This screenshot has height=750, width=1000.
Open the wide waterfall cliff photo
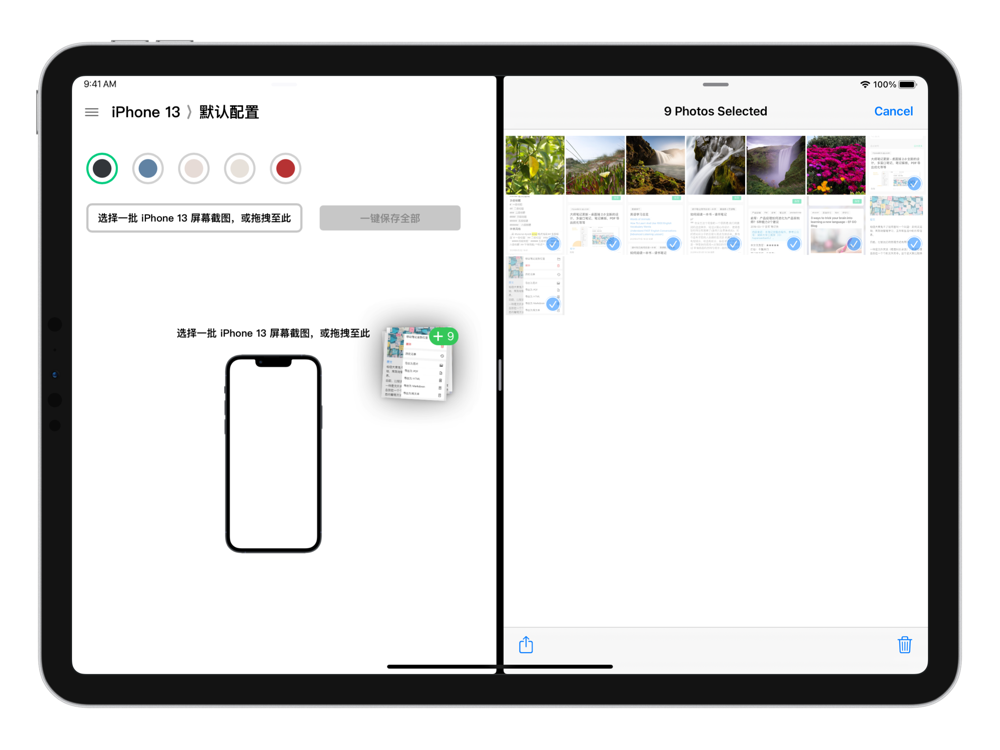[656, 165]
